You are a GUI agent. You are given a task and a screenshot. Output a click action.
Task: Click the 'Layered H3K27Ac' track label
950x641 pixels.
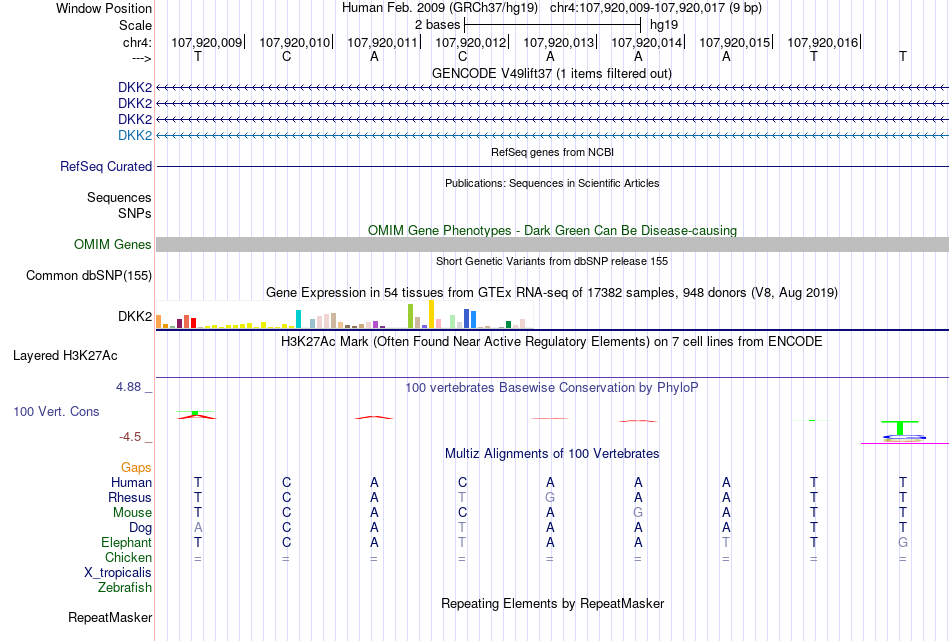(x=65, y=356)
